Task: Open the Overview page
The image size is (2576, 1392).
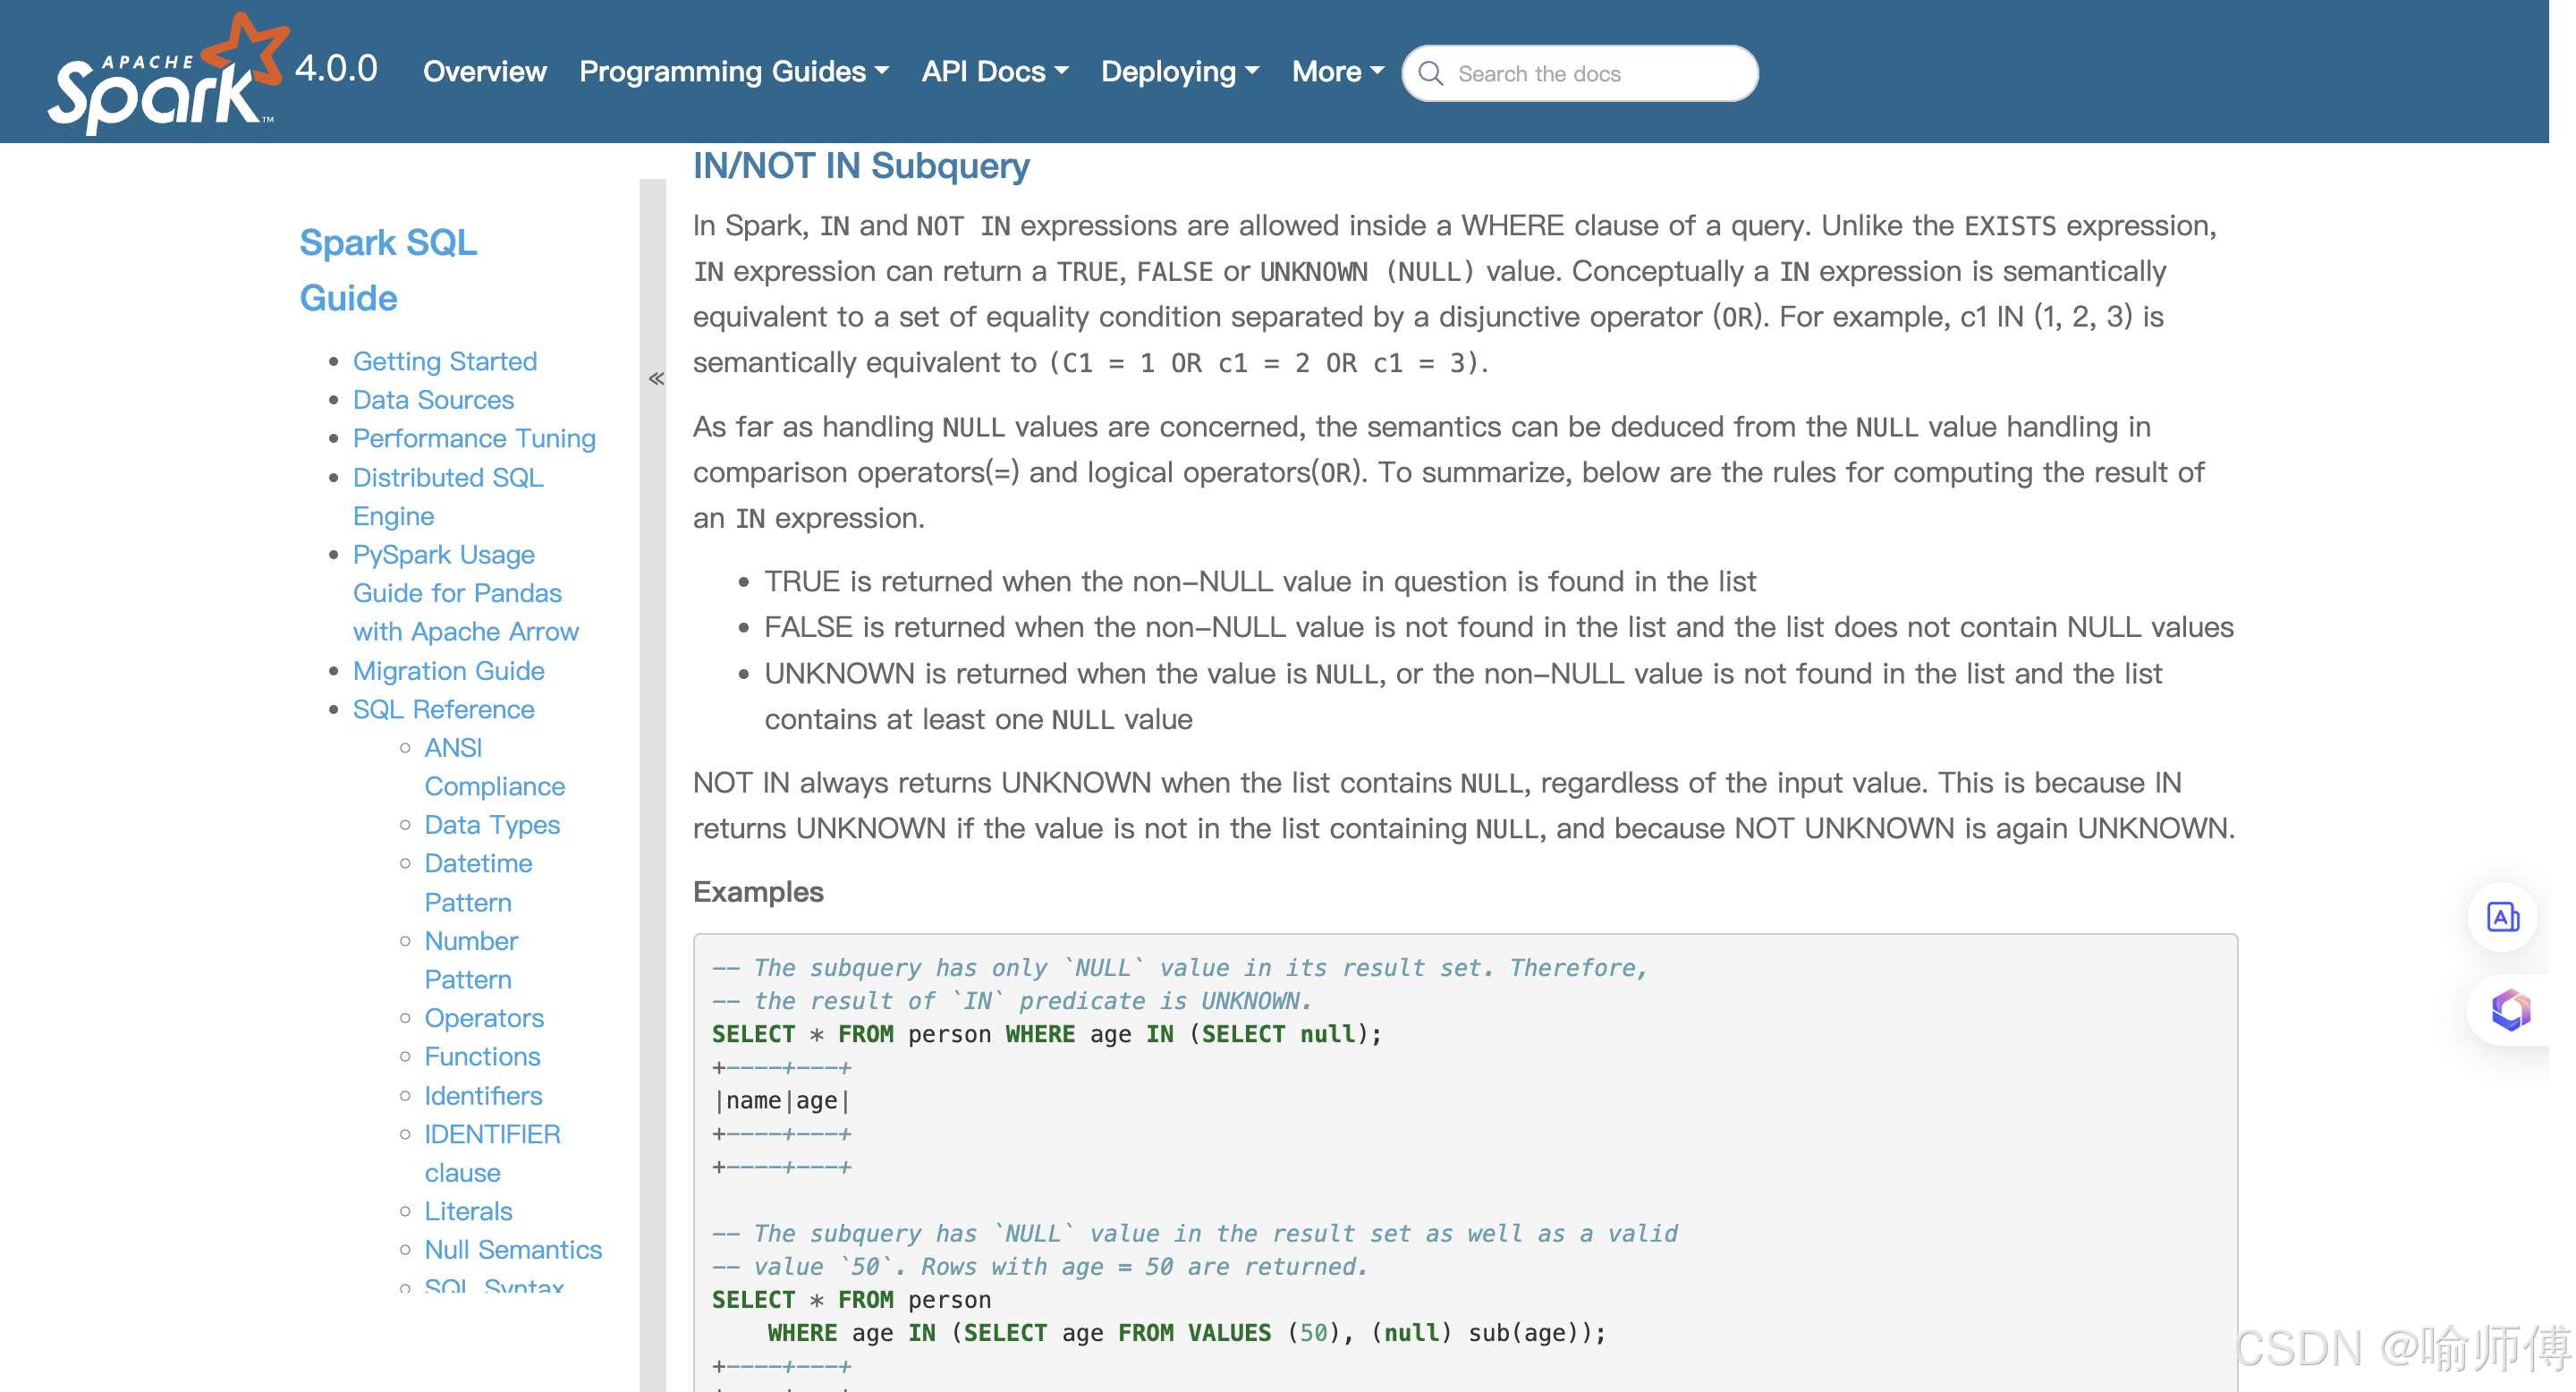Action: [485, 72]
